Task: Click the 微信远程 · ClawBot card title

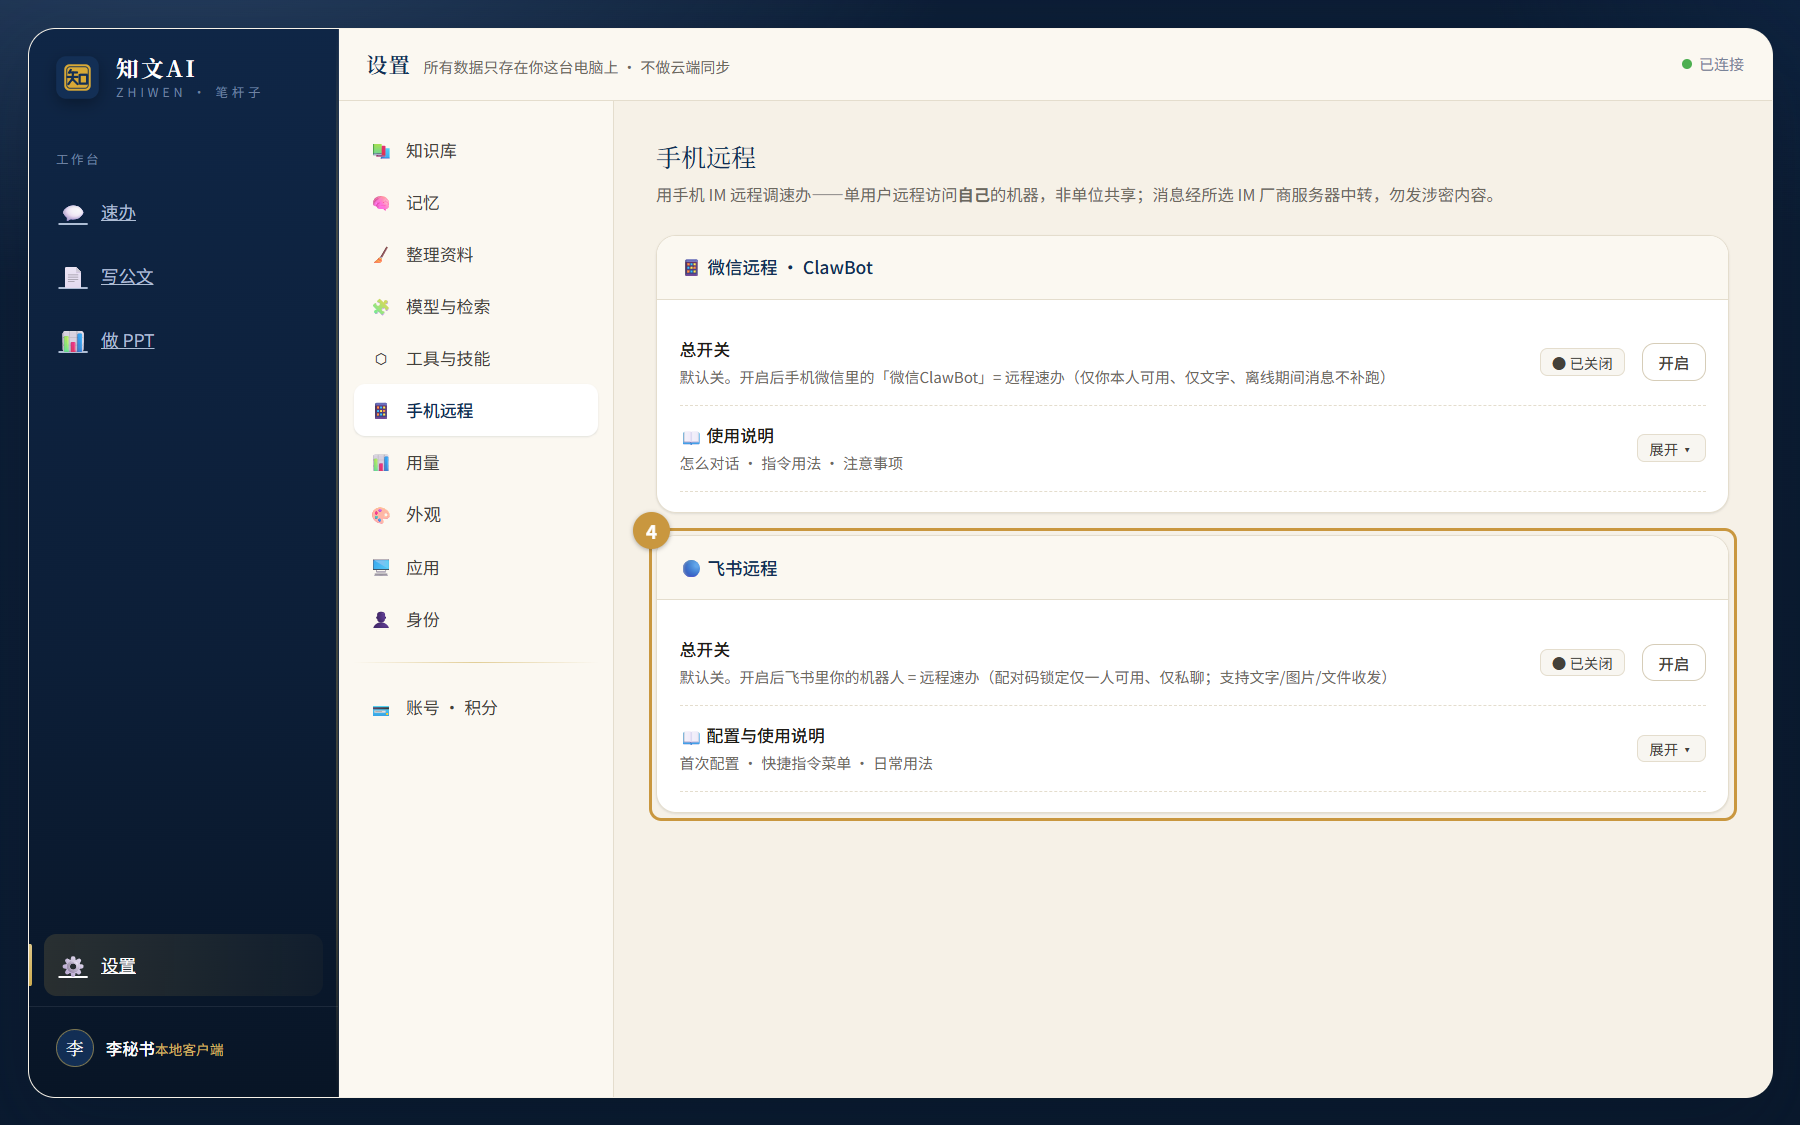Action: 790,268
